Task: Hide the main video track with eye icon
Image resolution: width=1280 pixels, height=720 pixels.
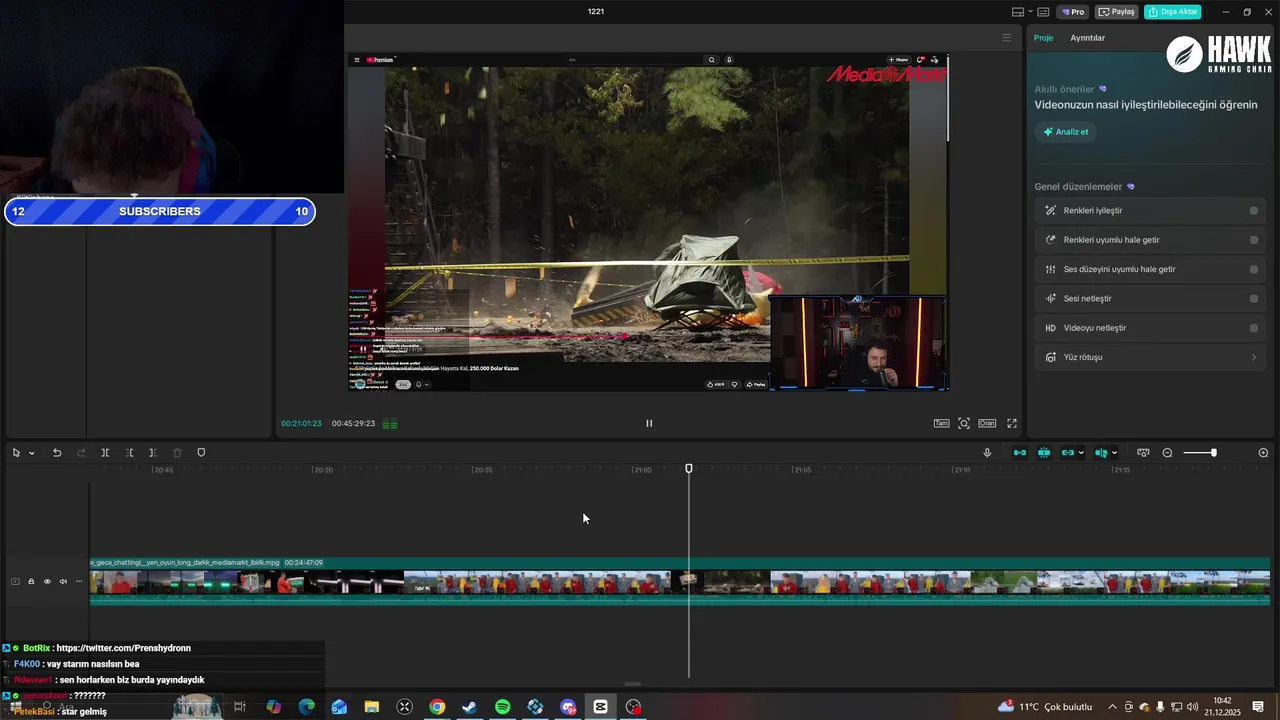Action: (47, 581)
